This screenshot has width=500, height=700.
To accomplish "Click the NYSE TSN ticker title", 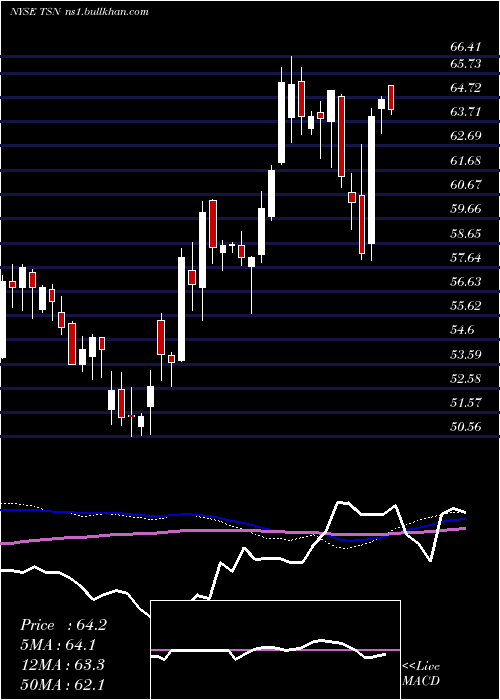I will point(38,12).
